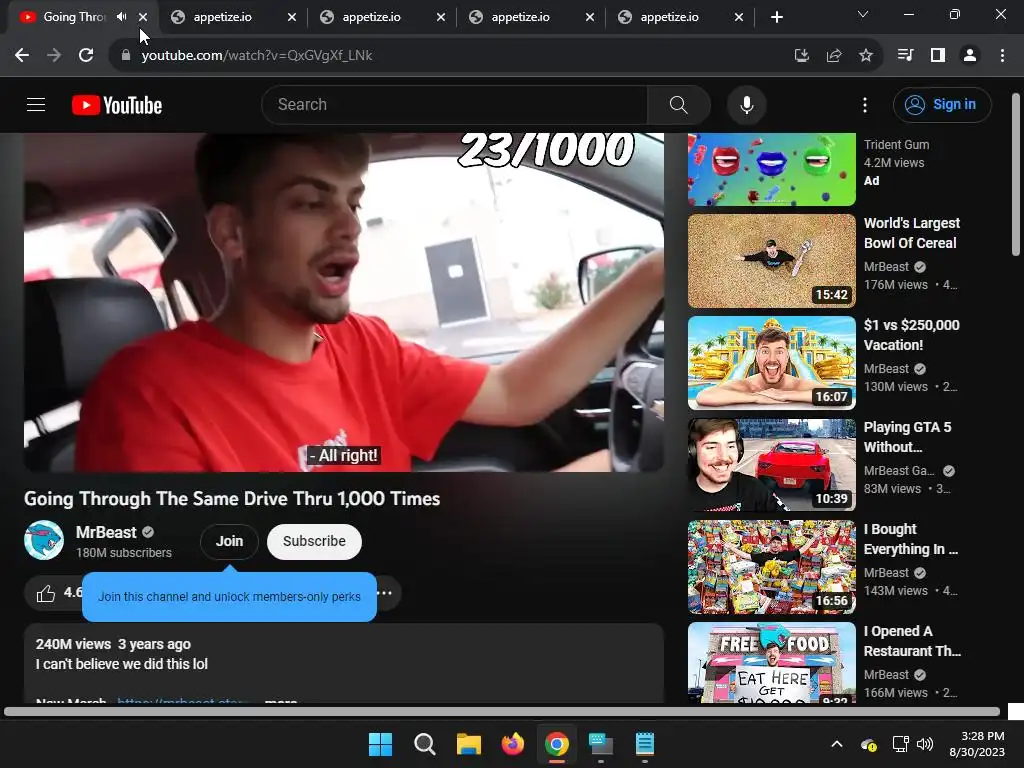Open more actions ellipsis below video
The image size is (1024, 768).
pyautogui.click(x=385, y=593)
